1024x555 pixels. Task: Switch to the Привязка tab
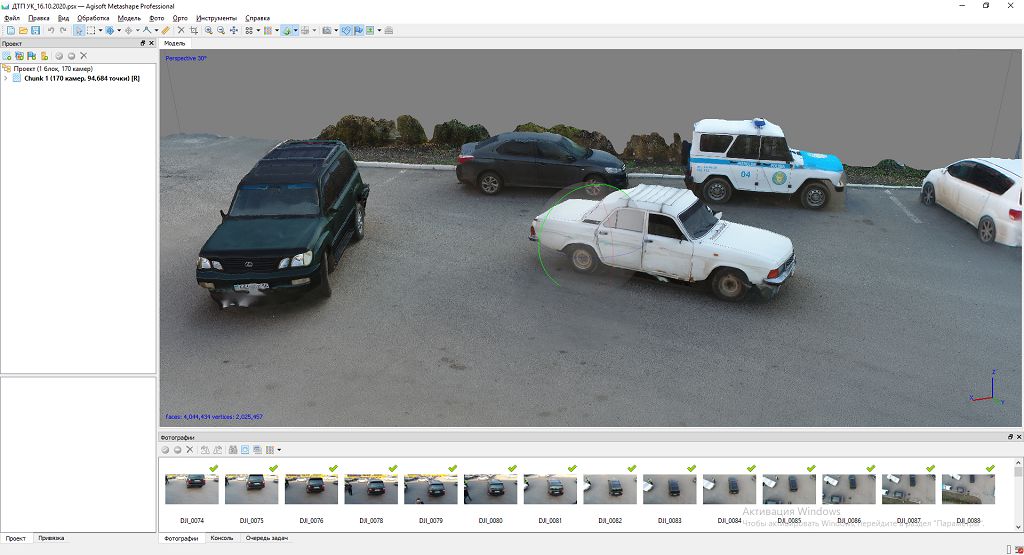pyautogui.click(x=51, y=538)
